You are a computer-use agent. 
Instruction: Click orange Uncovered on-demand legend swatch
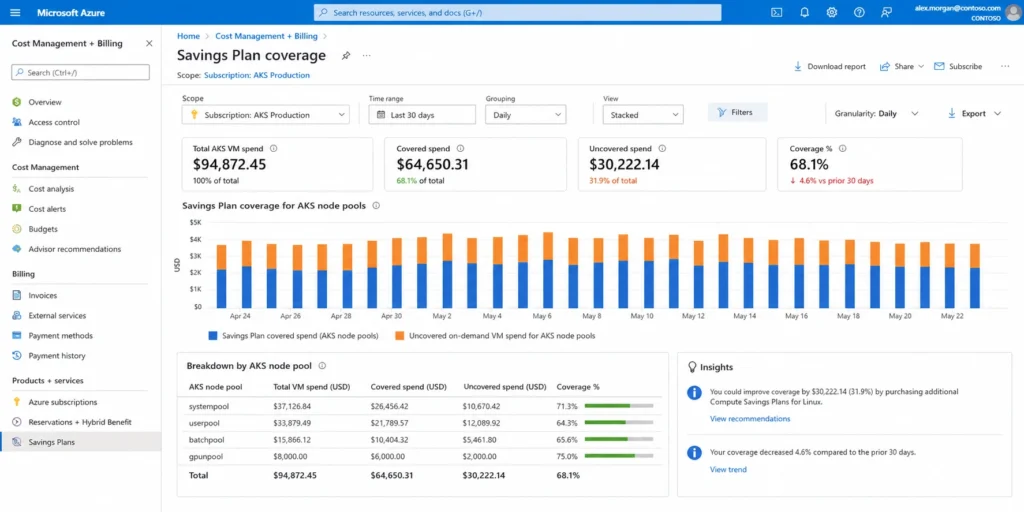pos(400,336)
